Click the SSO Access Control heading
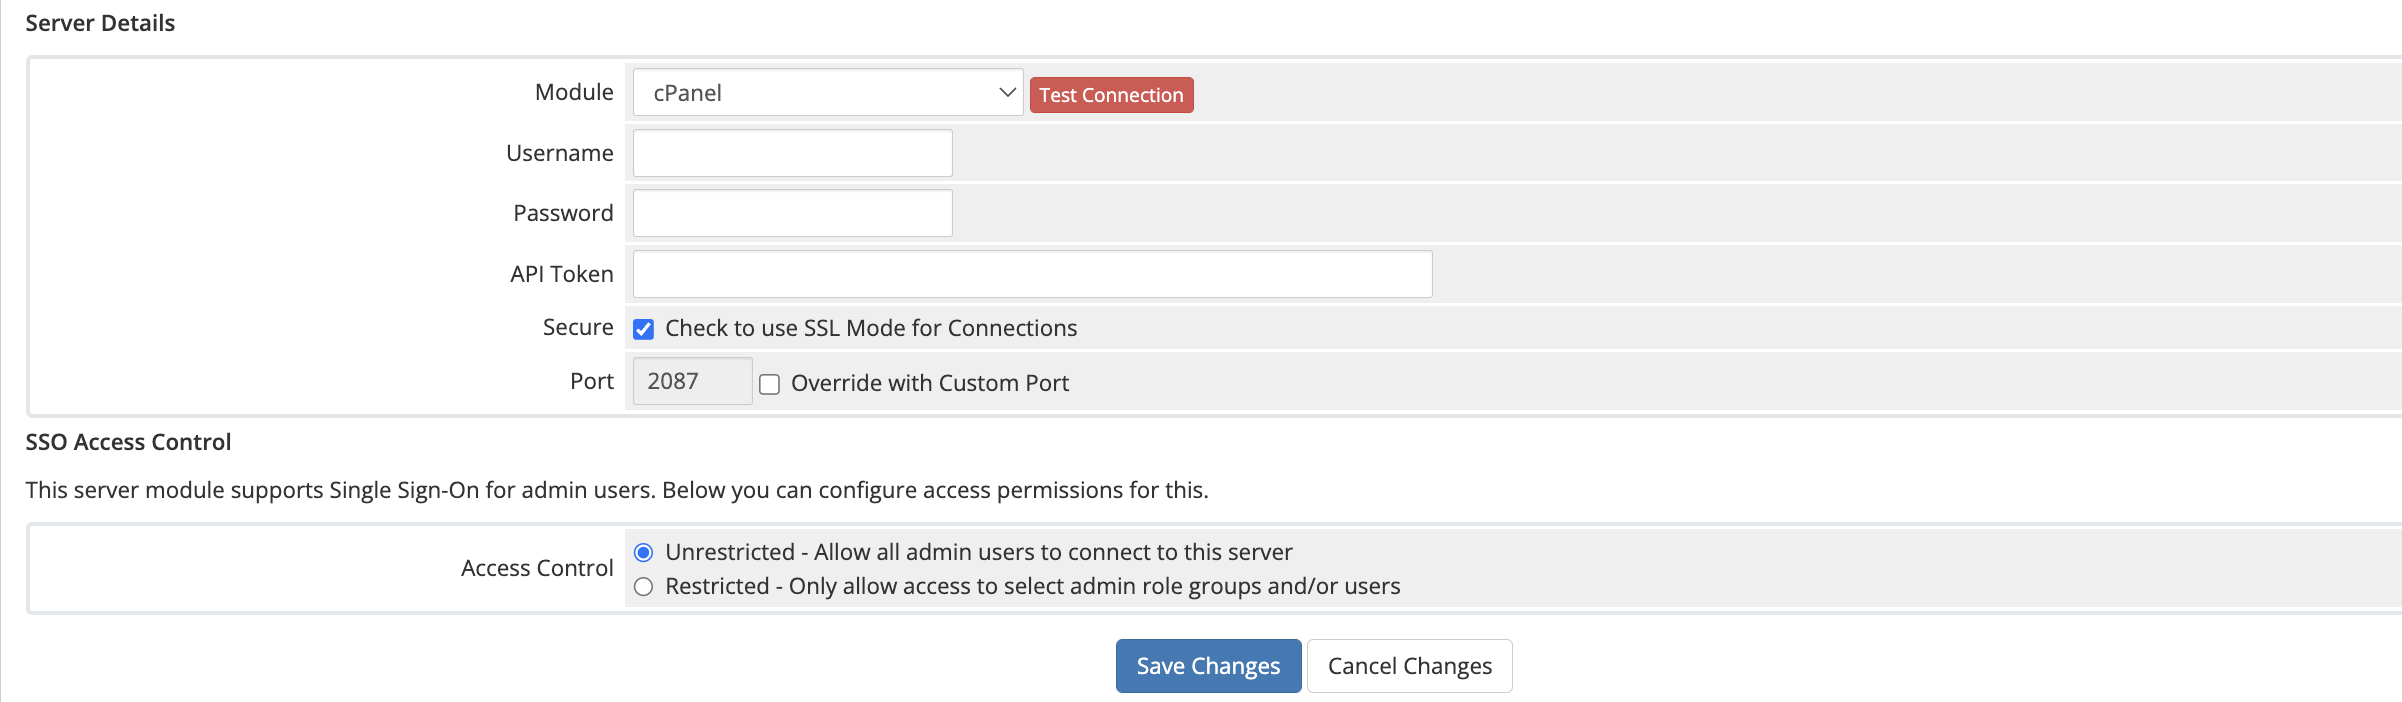Viewport: 2402px width, 702px height. pyautogui.click(x=128, y=442)
